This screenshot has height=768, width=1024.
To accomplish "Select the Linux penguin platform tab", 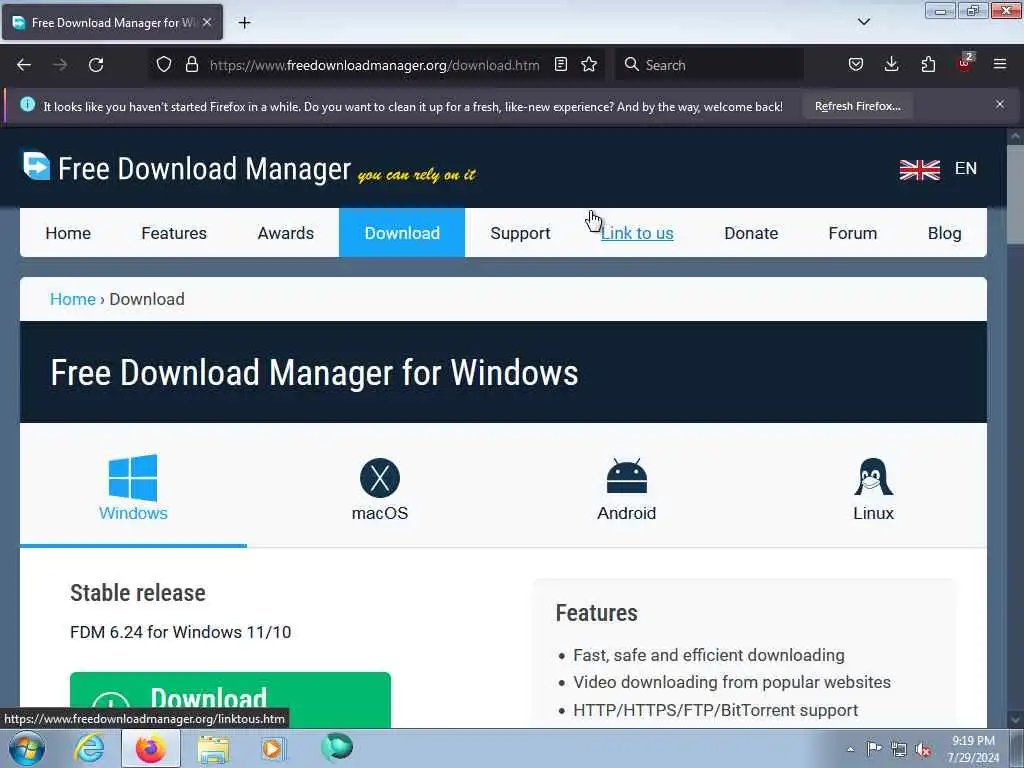I will (x=873, y=490).
